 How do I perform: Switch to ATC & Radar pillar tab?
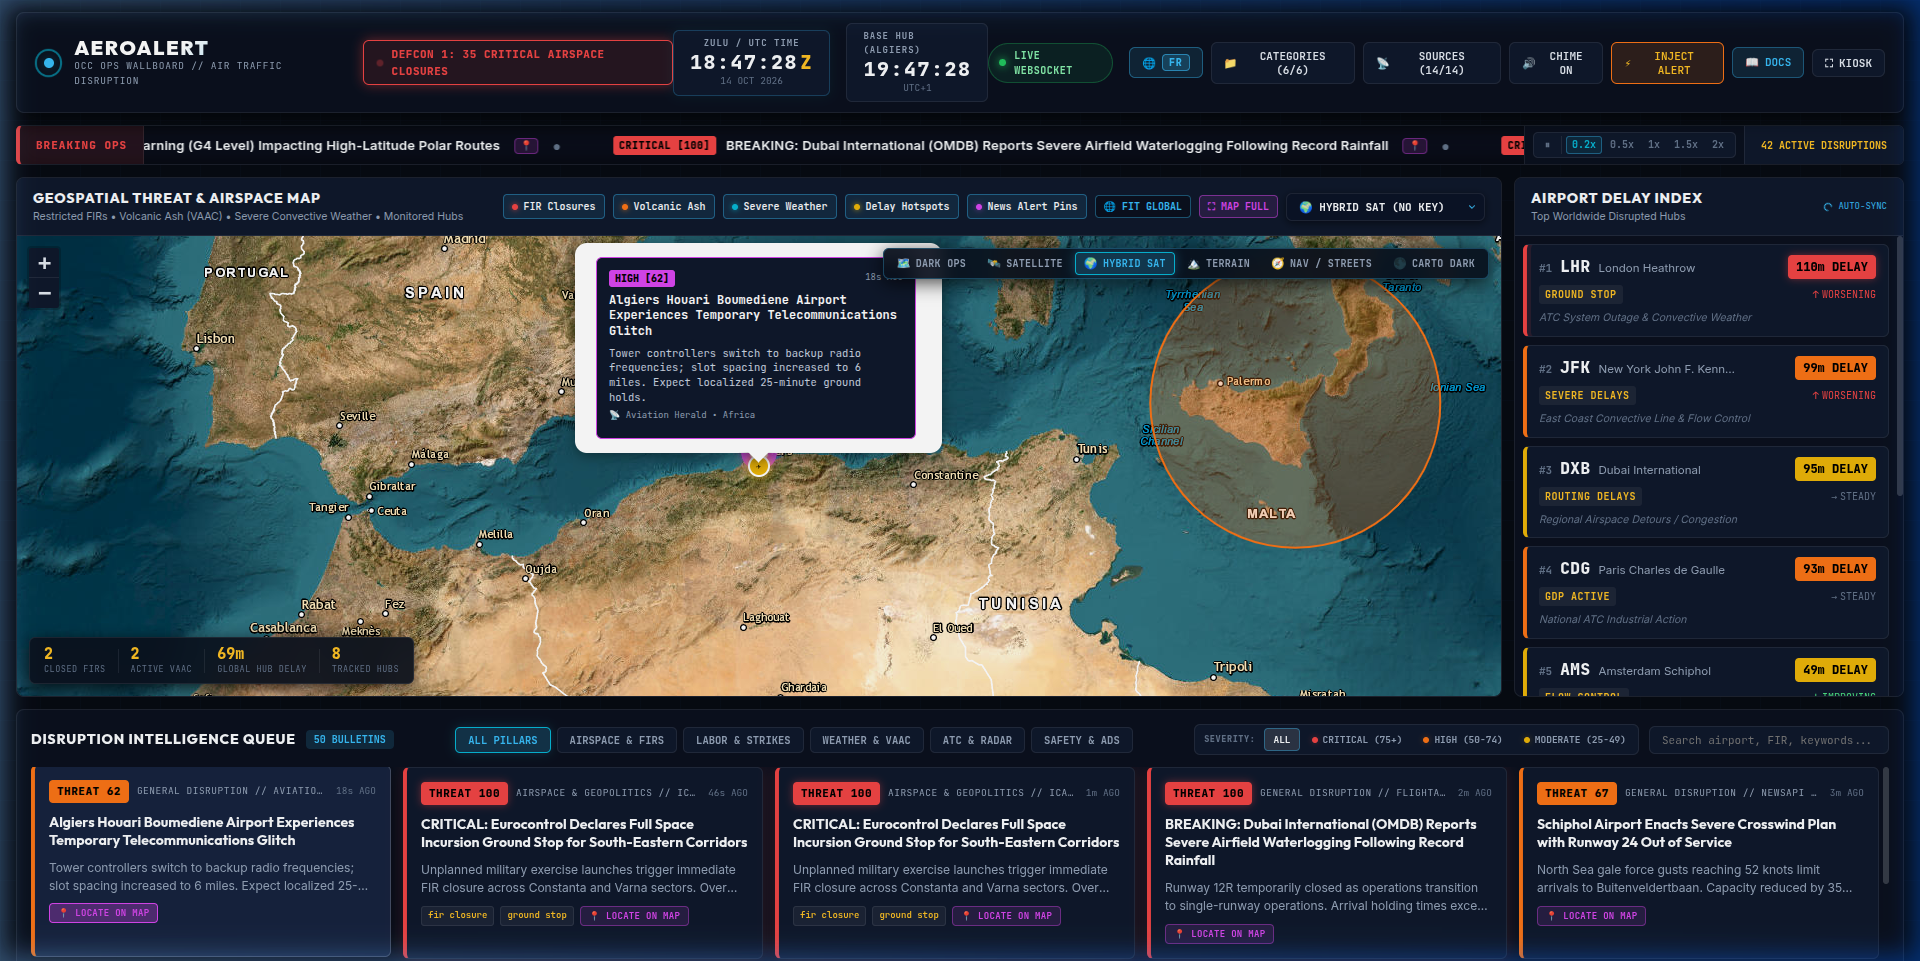(977, 741)
